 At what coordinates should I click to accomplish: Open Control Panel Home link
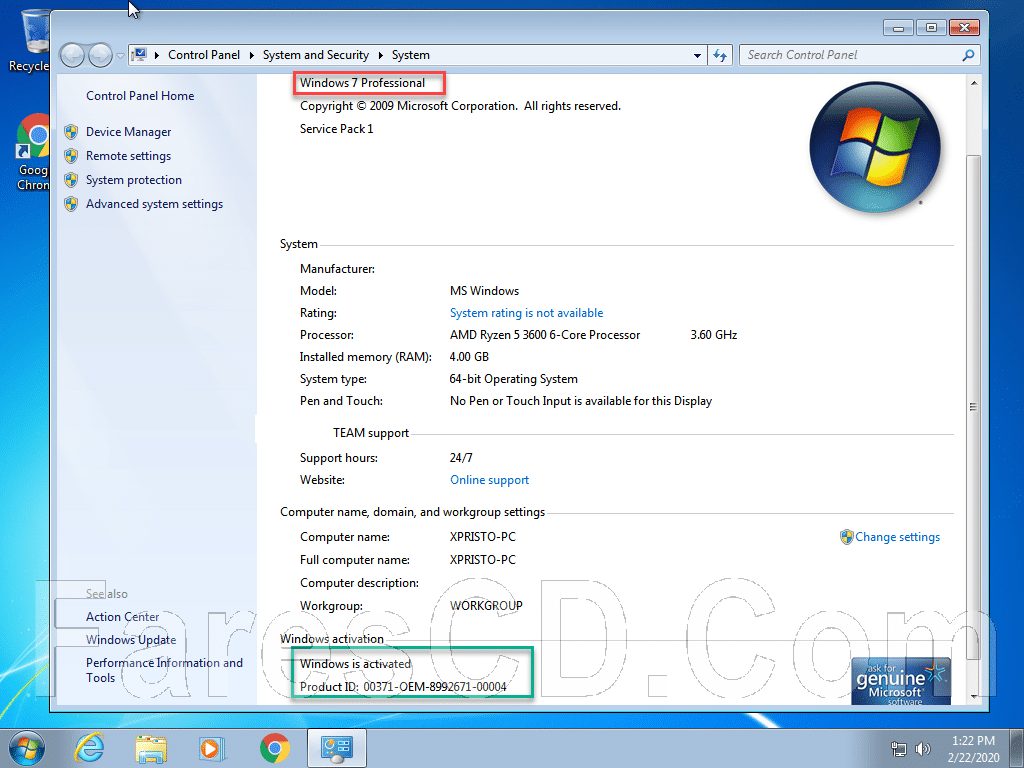click(x=140, y=96)
